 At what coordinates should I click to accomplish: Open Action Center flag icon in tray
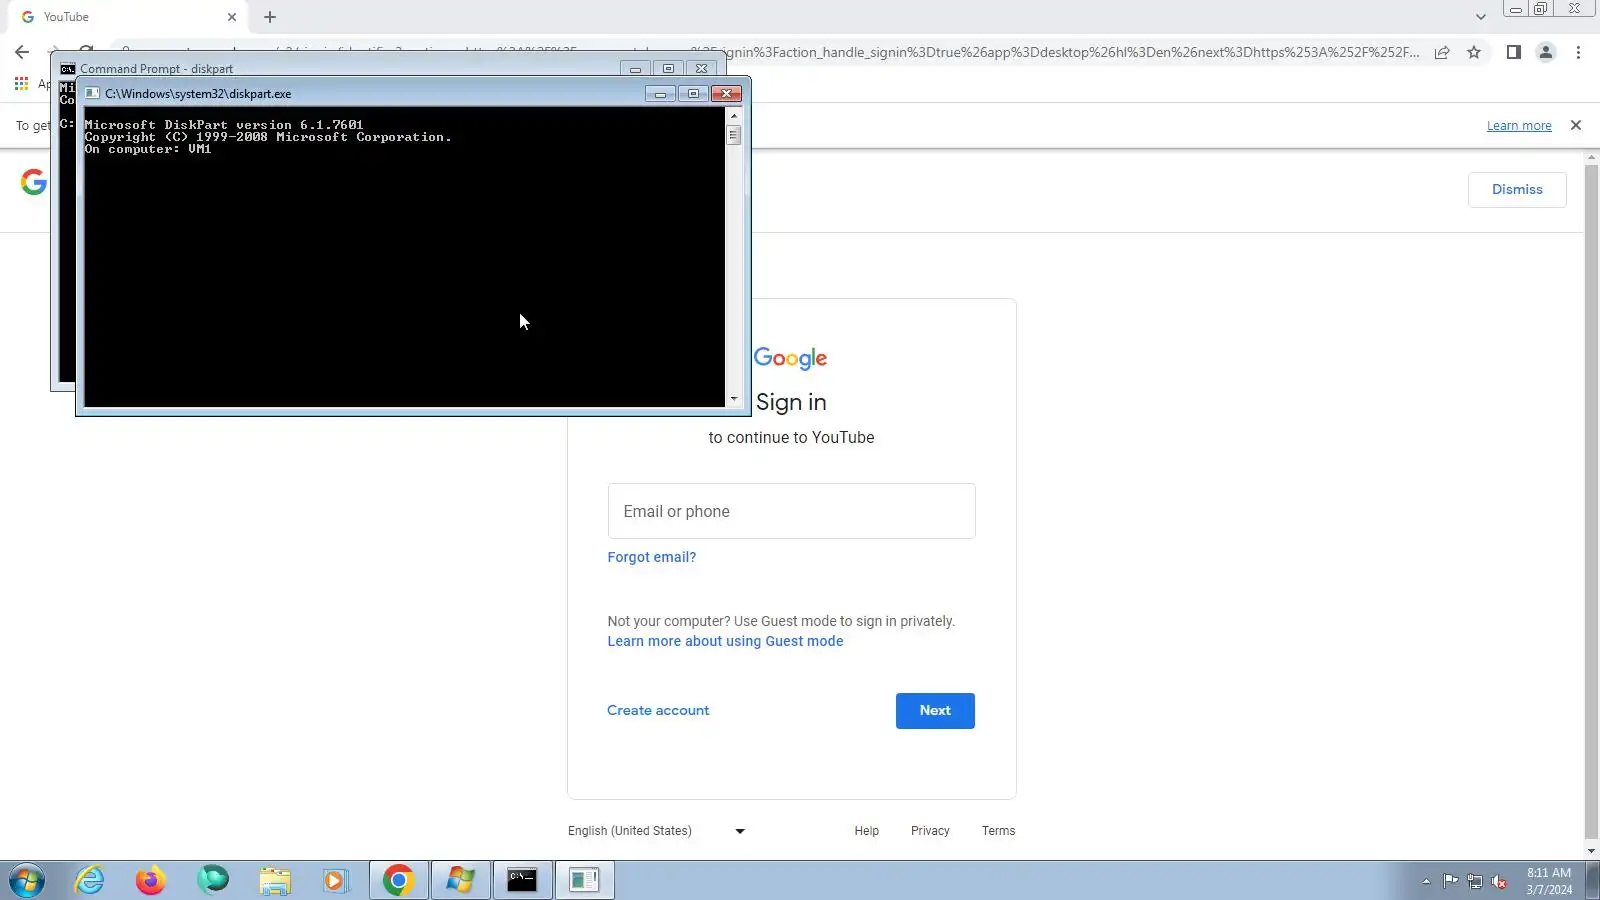pyautogui.click(x=1450, y=881)
